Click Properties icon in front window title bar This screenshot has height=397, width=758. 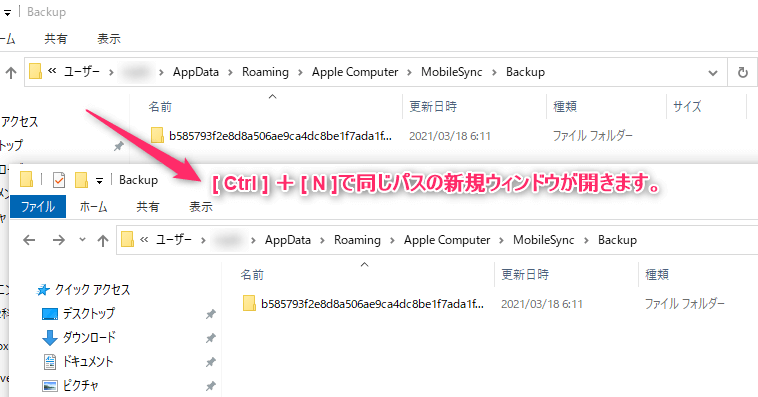click(x=59, y=180)
